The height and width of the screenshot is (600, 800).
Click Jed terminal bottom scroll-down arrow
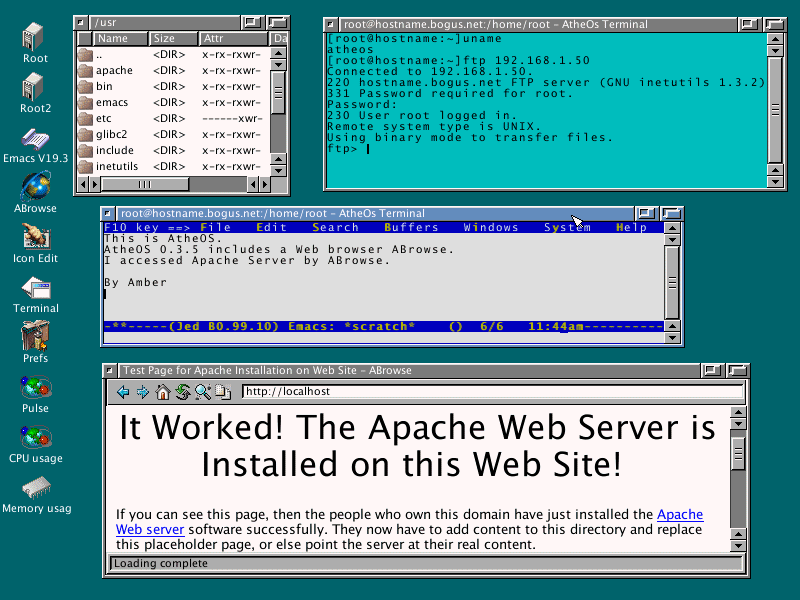click(x=672, y=337)
